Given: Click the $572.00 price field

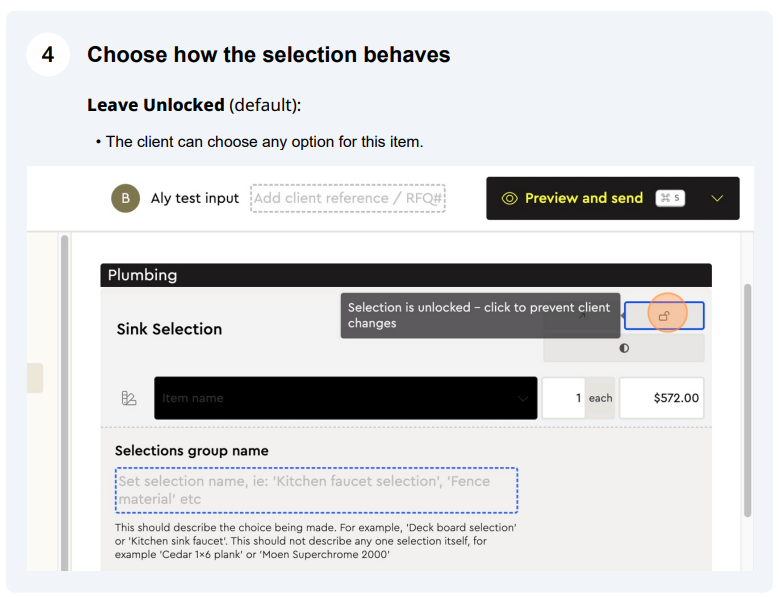Looking at the screenshot, I should point(661,398).
